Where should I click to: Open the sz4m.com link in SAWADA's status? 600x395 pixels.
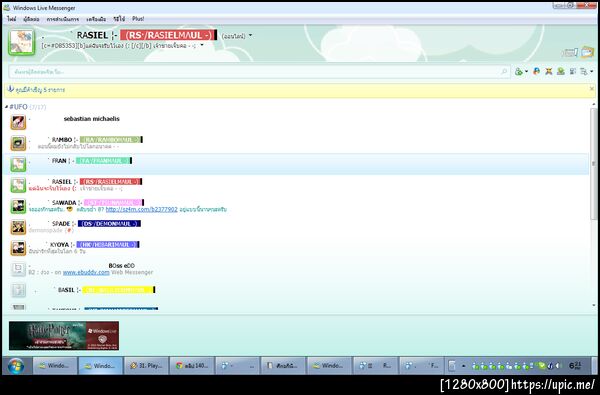pos(142,209)
